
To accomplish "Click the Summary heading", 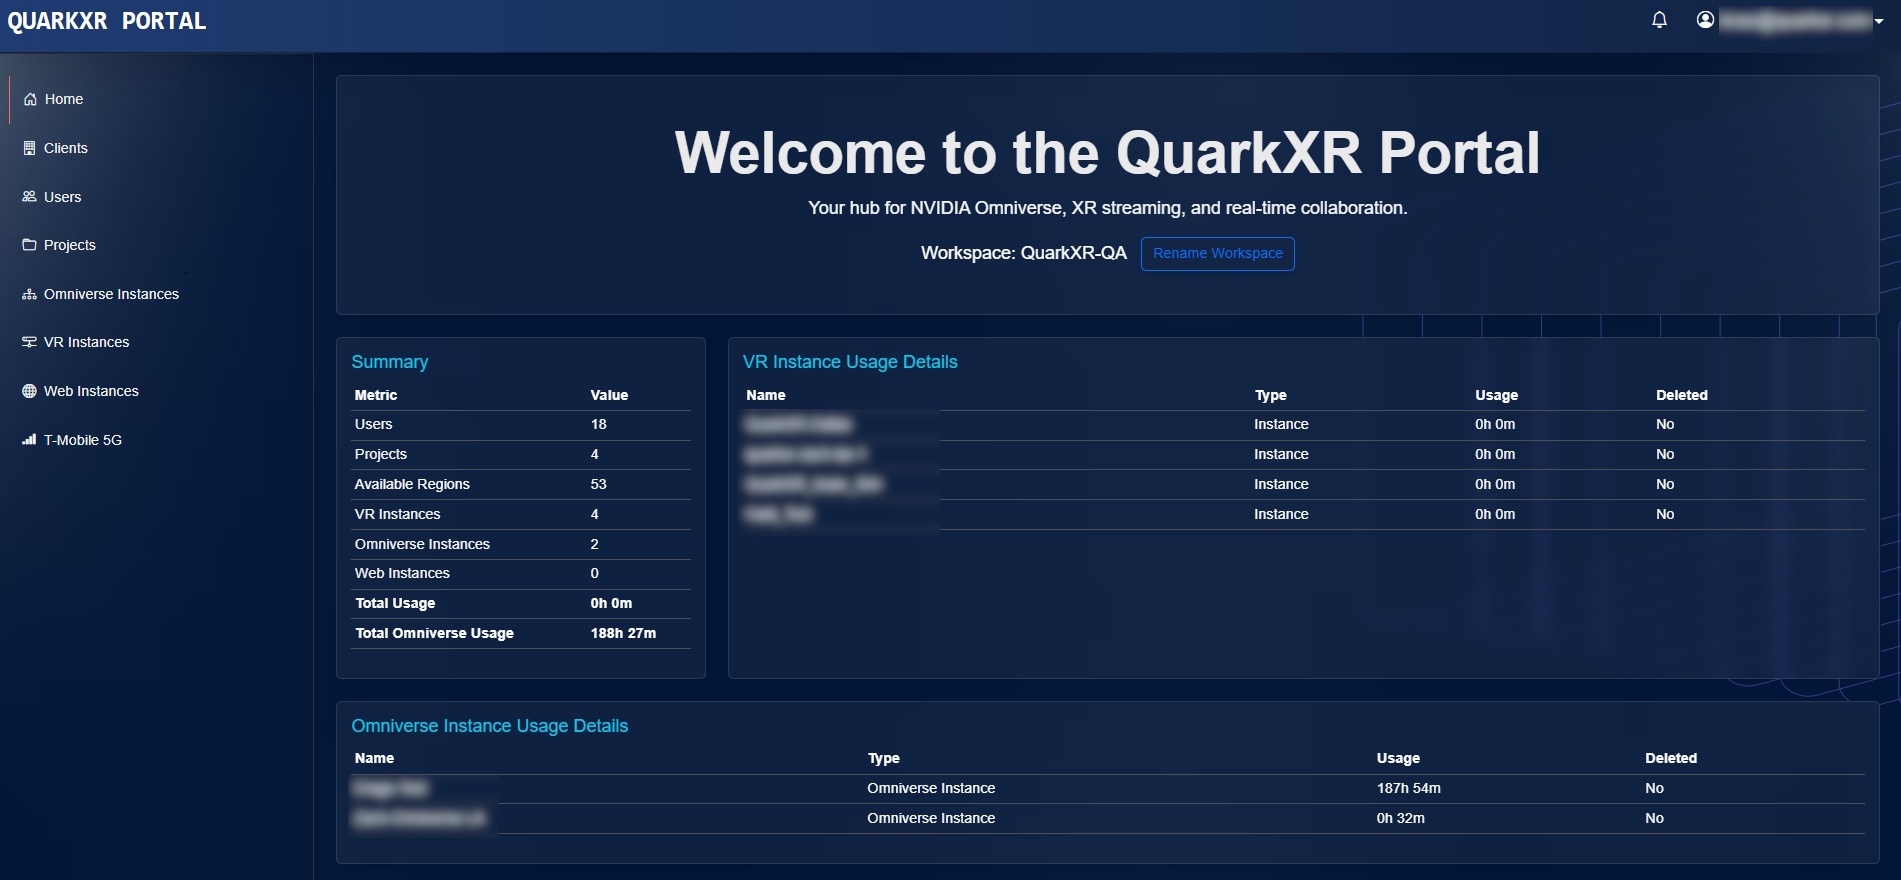I will (390, 362).
